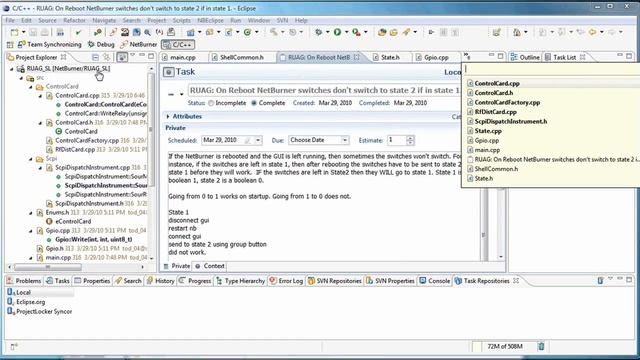The image size is (640, 360).
Task: Toggle Focus on Active Task button
Action: pos(122,57)
